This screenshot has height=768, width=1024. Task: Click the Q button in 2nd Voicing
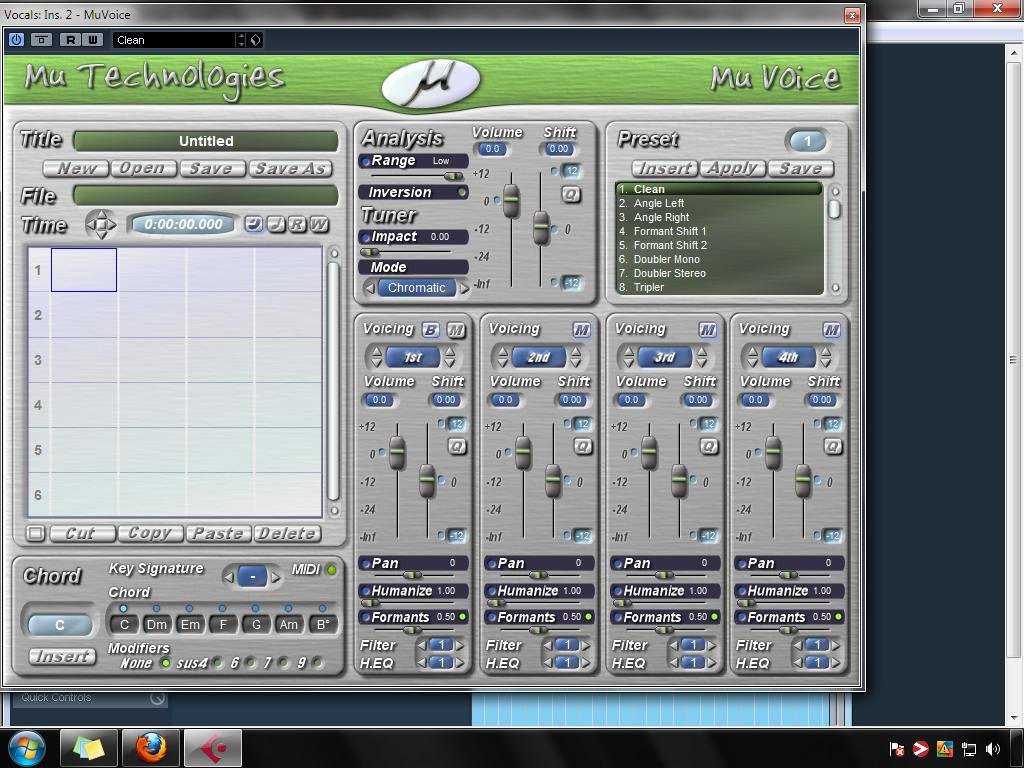point(583,447)
